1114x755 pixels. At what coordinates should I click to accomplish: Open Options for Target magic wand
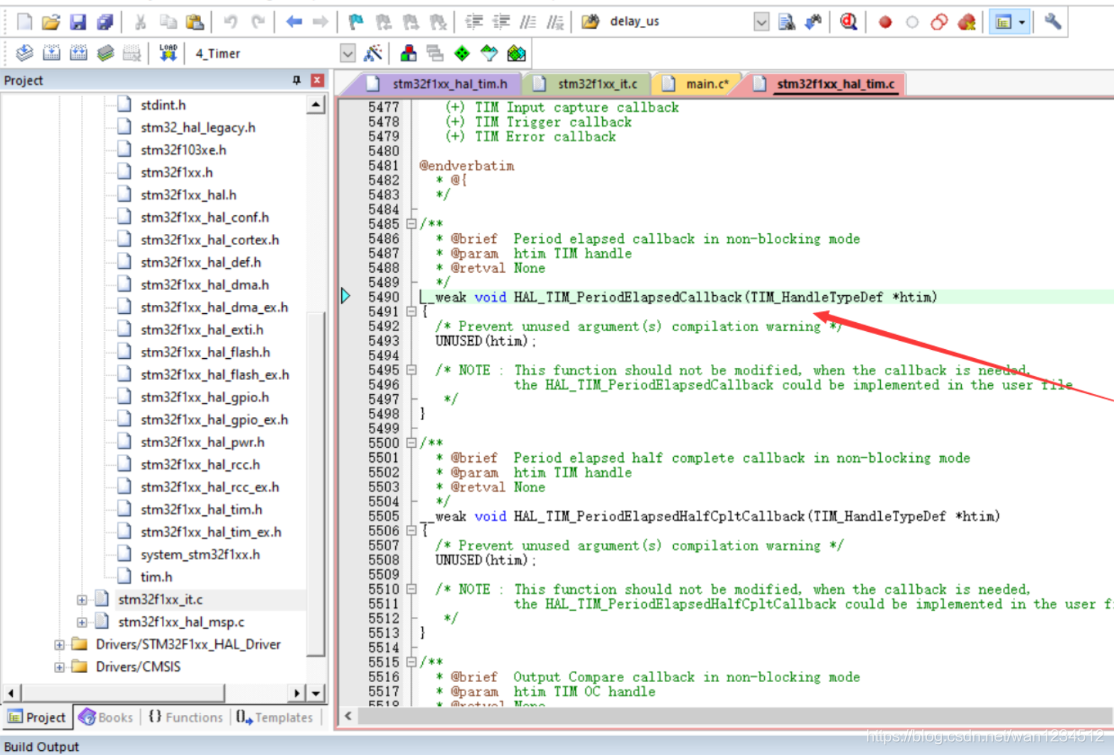pos(373,53)
